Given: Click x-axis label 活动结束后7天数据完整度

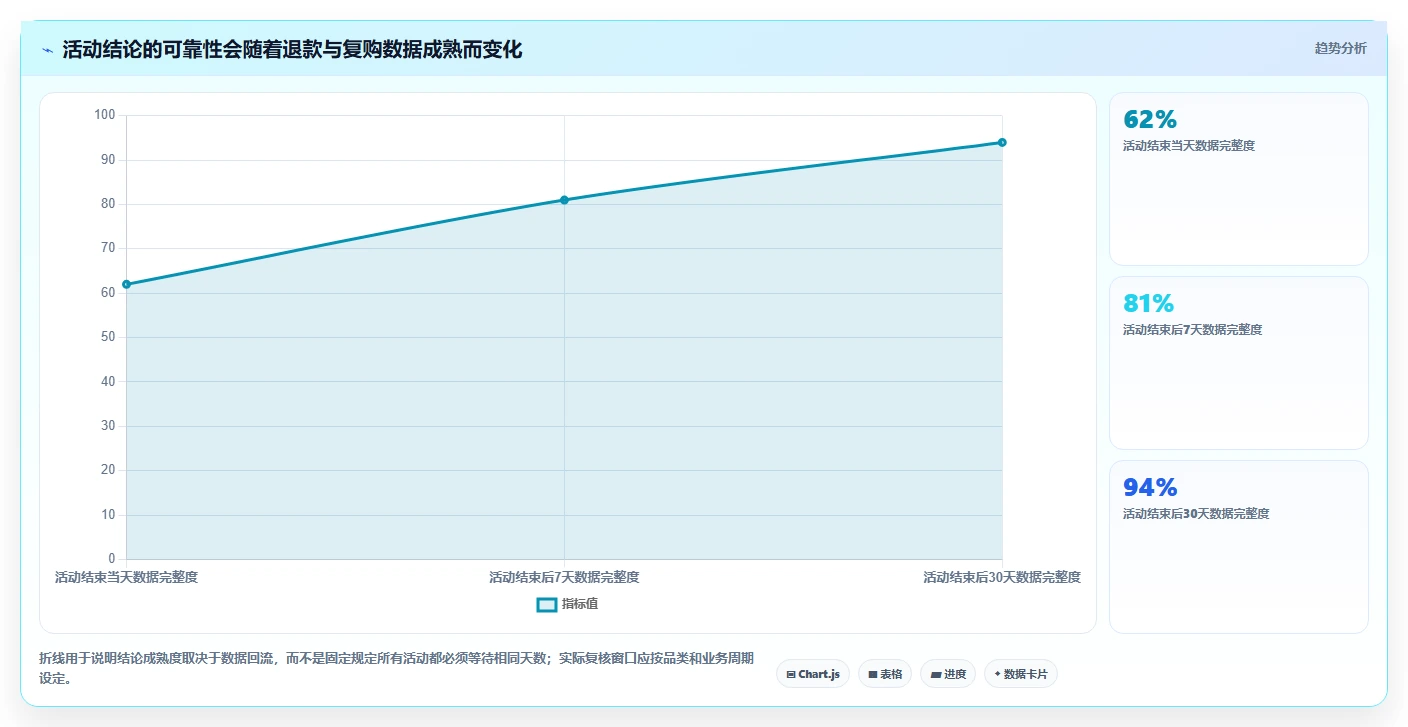Looking at the screenshot, I should [564, 577].
